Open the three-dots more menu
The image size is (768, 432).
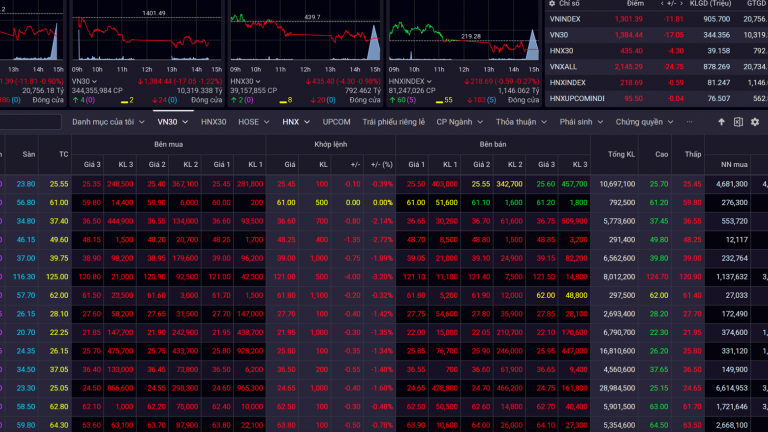pyautogui.click(x=689, y=122)
